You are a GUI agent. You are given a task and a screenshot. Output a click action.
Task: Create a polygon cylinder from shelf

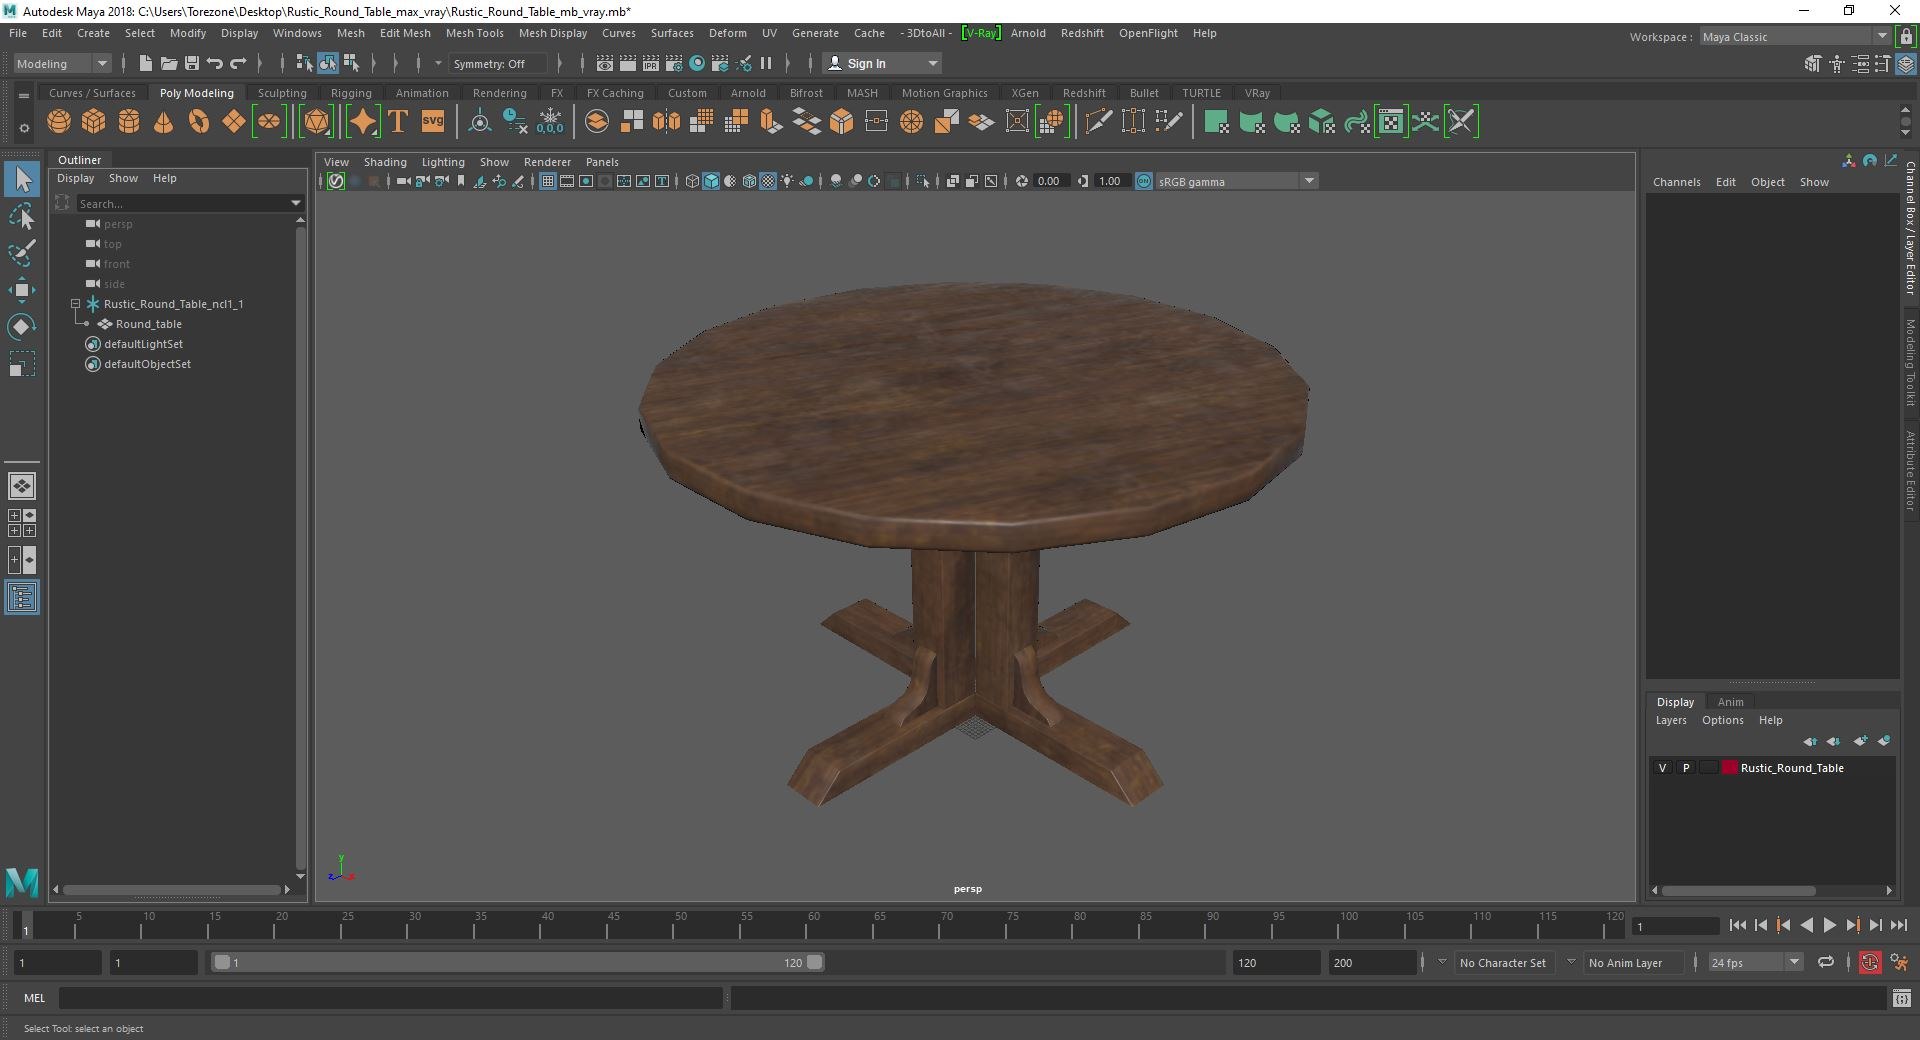[x=129, y=122]
